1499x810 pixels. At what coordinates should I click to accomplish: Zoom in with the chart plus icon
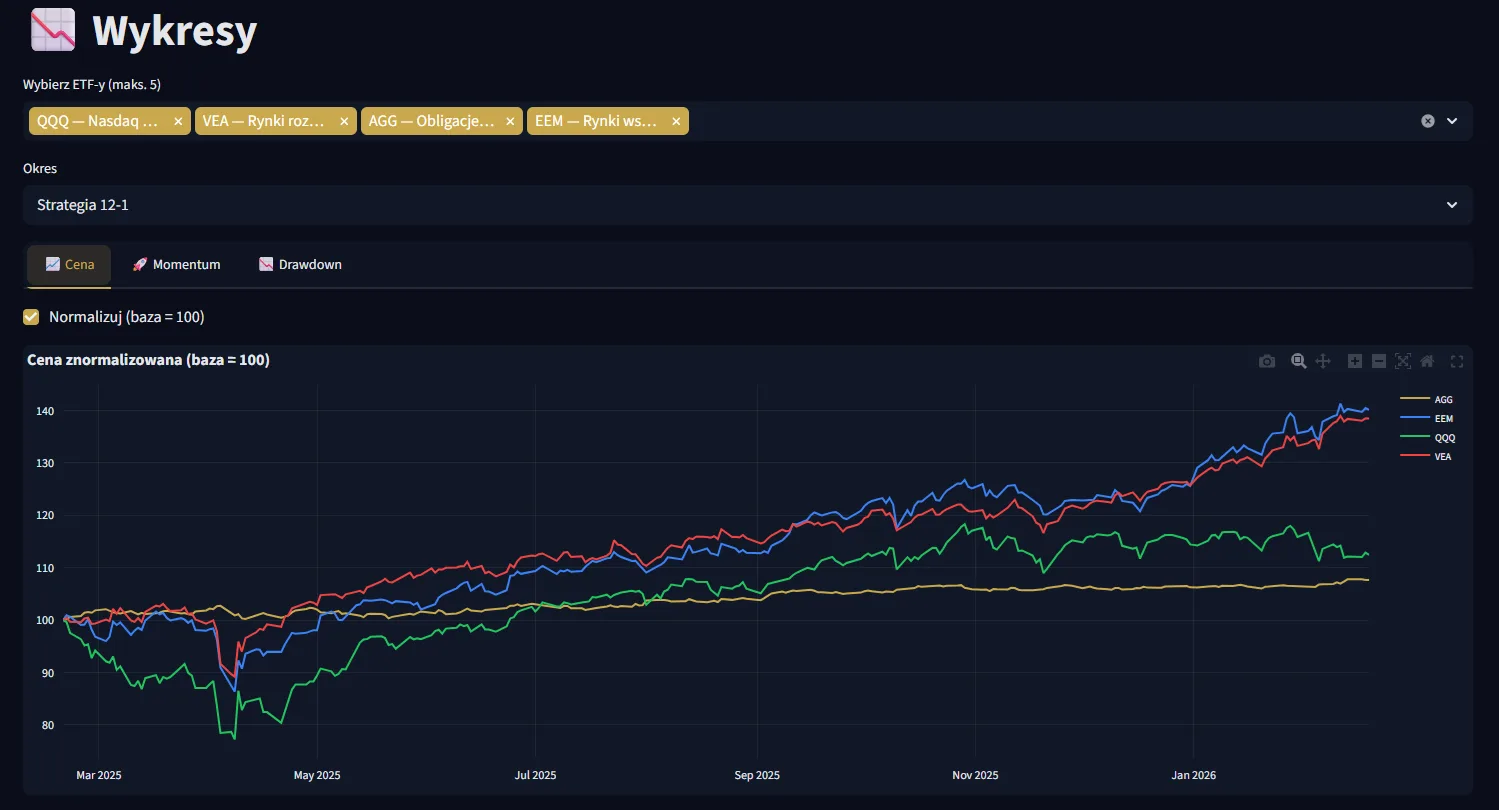[1355, 361]
